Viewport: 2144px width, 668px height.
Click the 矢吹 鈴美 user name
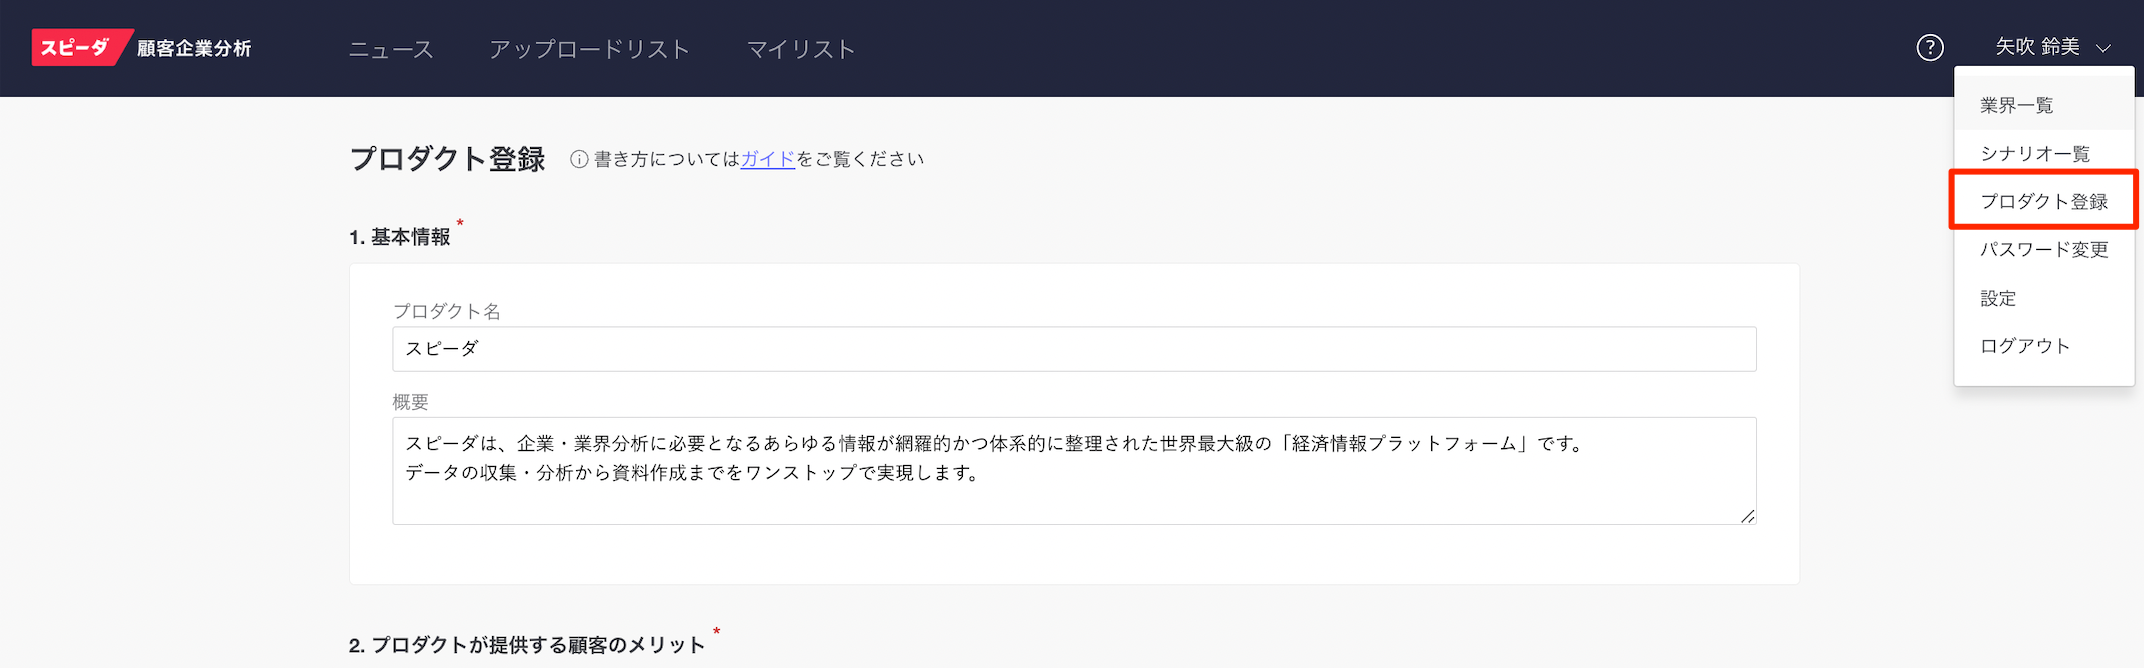(x=2037, y=47)
